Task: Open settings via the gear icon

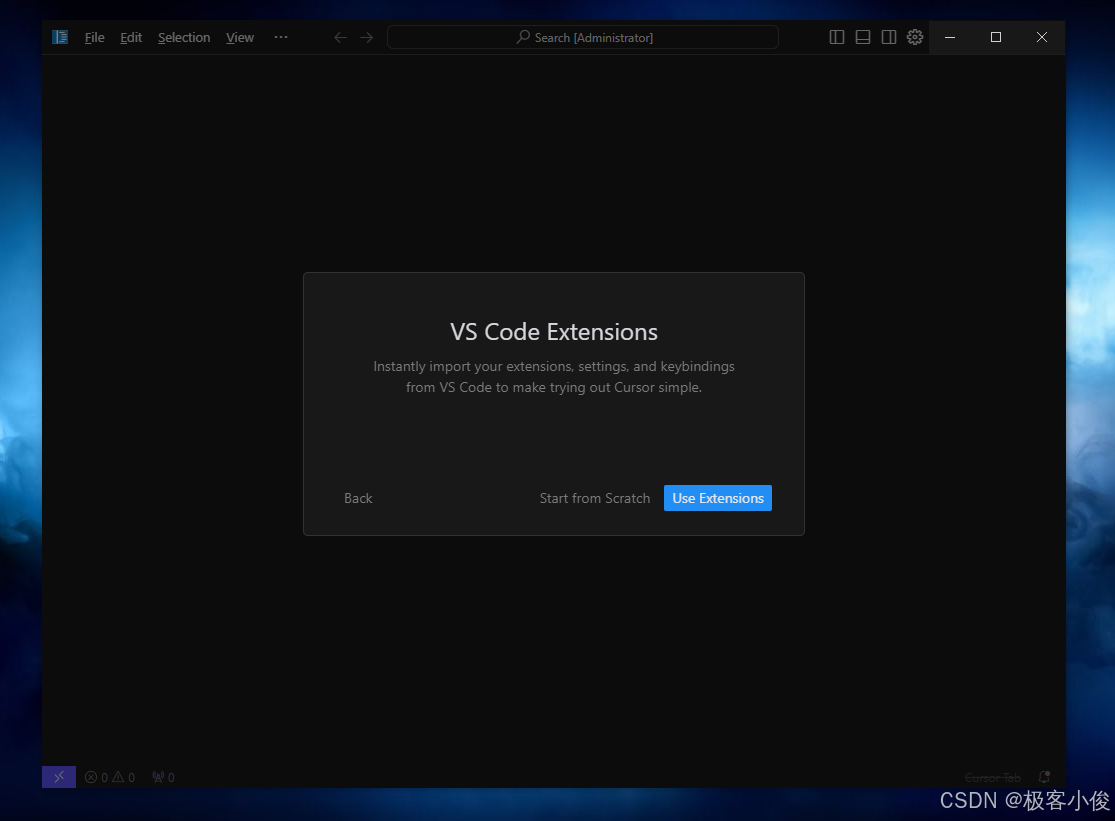Action: [x=915, y=37]
